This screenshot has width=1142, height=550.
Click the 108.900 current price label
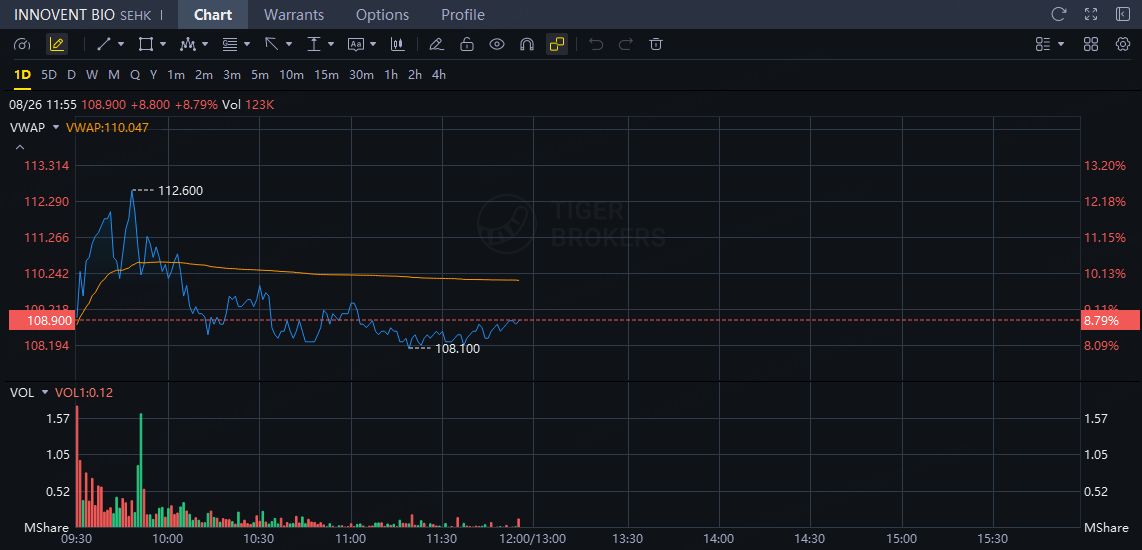point(42,320)
